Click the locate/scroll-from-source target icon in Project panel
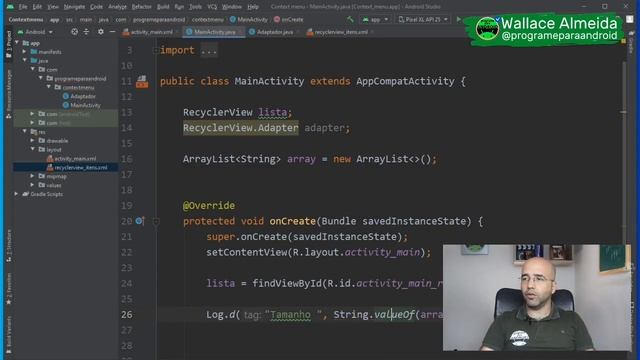The height and width of the screenshot is (360, 640). 74,31
